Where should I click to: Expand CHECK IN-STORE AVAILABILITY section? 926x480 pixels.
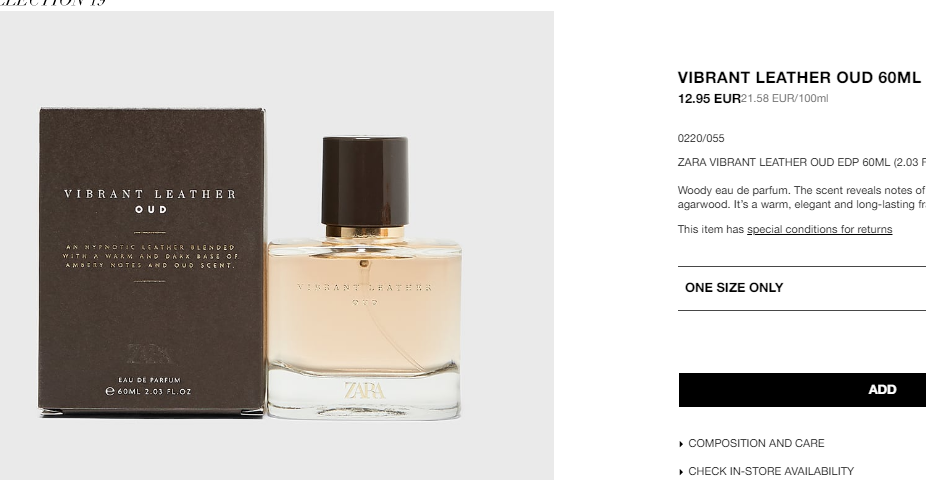(771, 471)
